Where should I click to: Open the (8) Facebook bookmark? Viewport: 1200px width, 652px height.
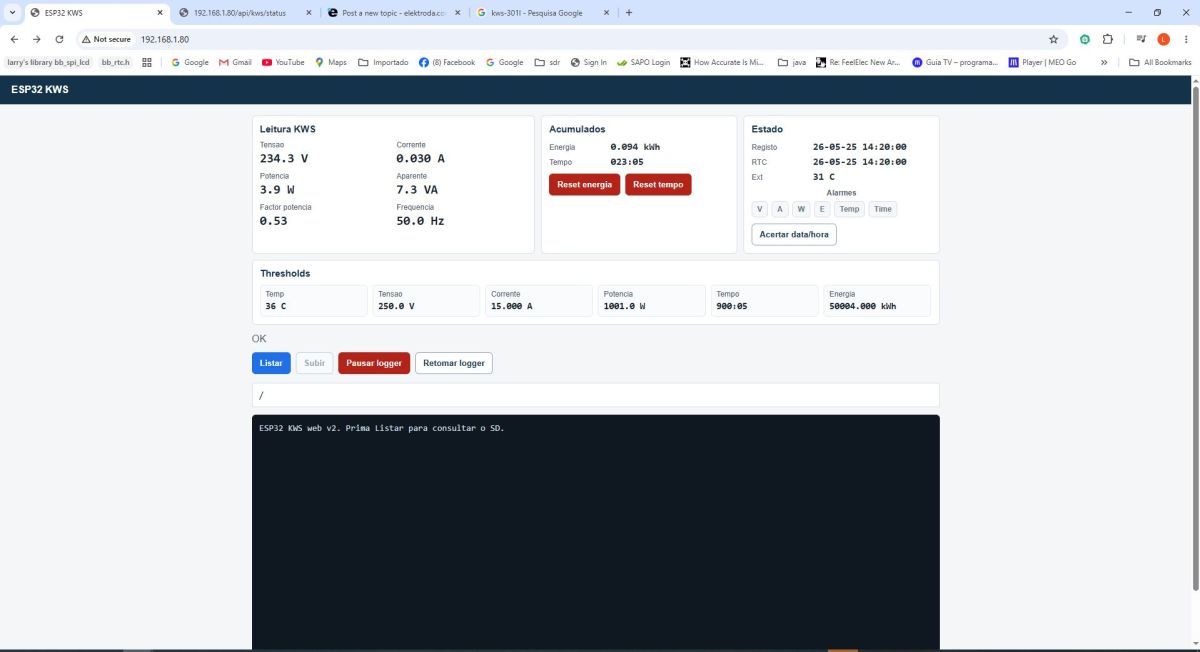447,62
